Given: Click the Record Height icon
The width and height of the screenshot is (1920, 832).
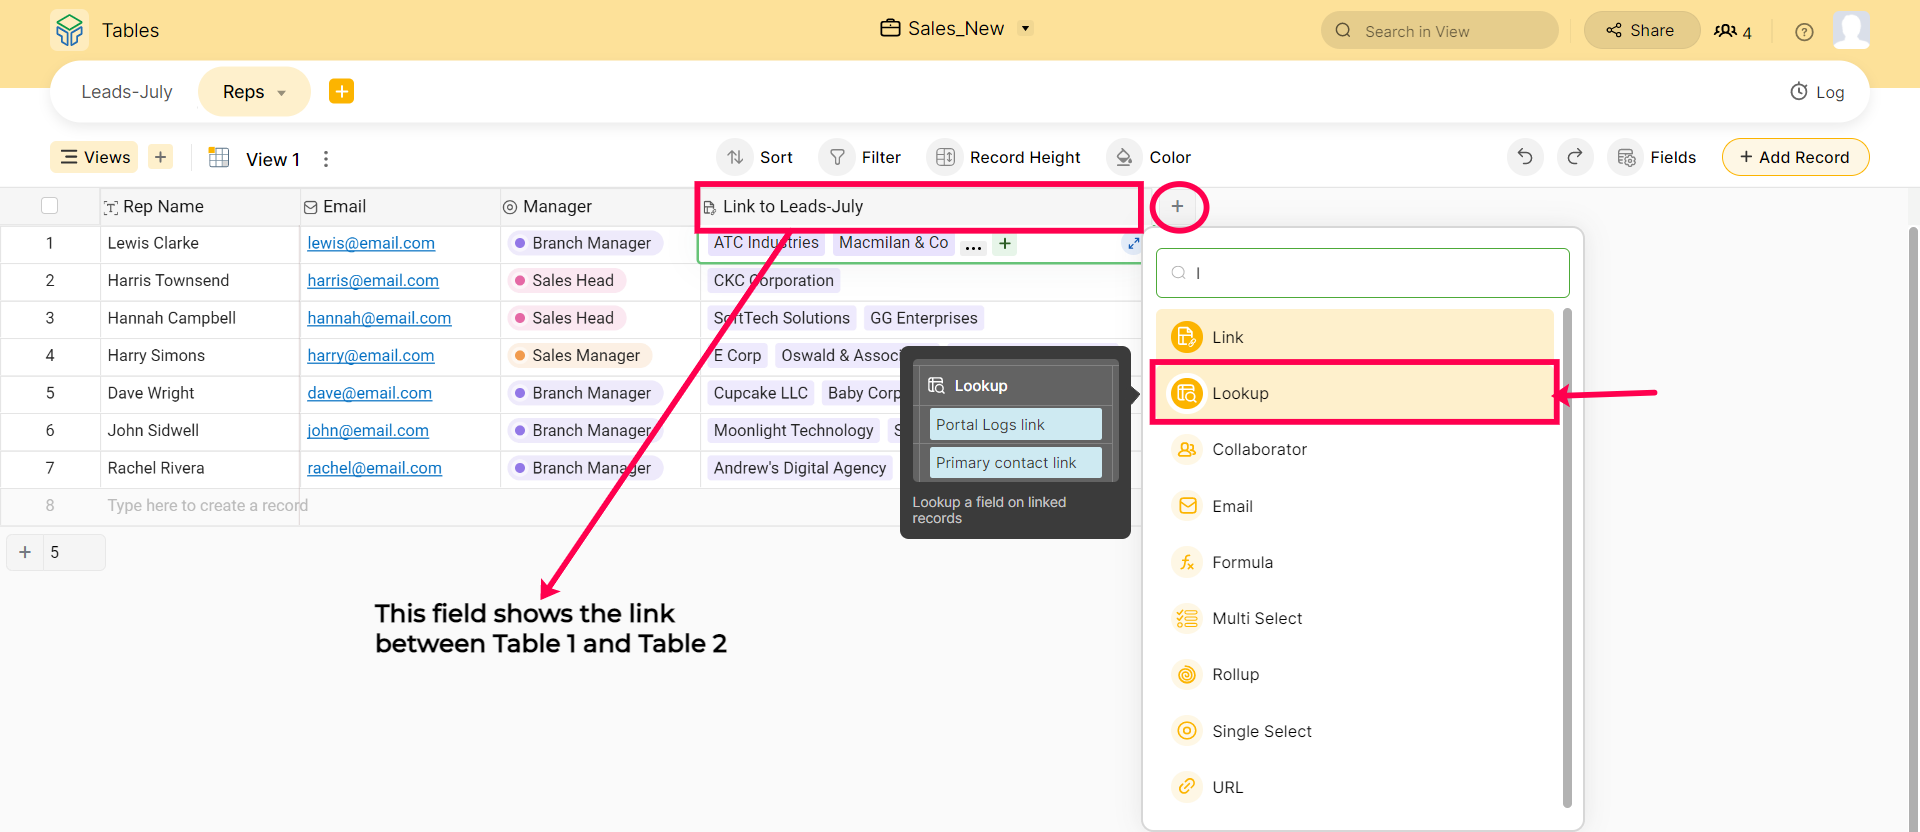Looking at the screenshot, I should click(x=944, y=157).
